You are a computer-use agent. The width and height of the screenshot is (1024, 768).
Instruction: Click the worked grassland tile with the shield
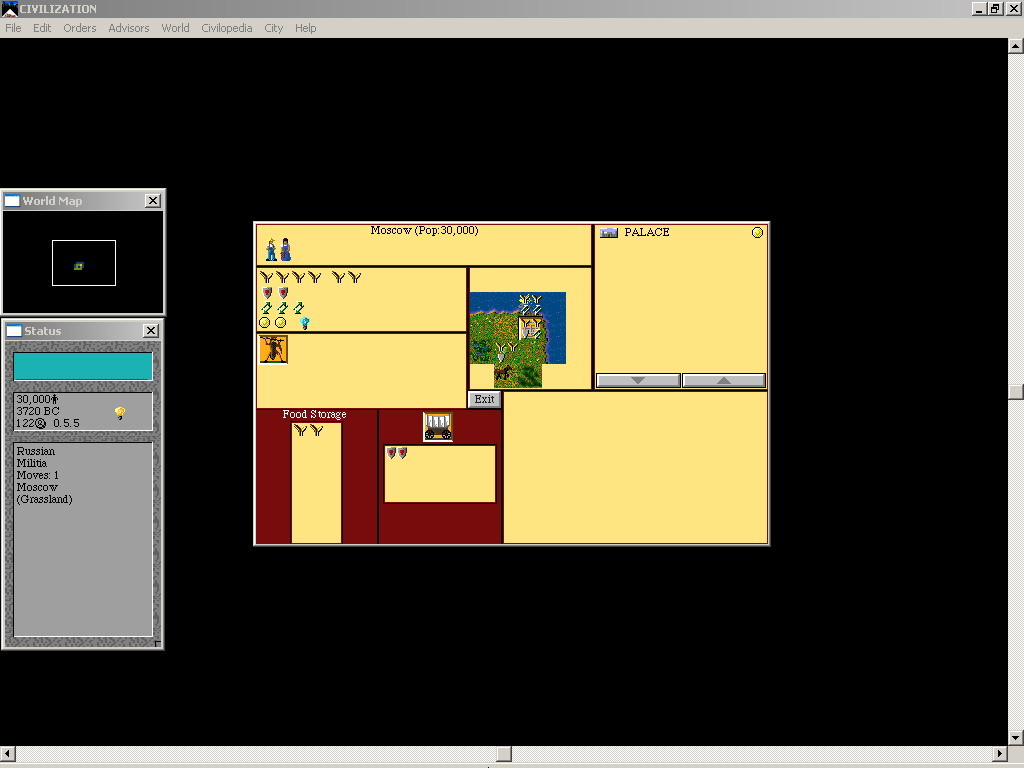(505, 351)
